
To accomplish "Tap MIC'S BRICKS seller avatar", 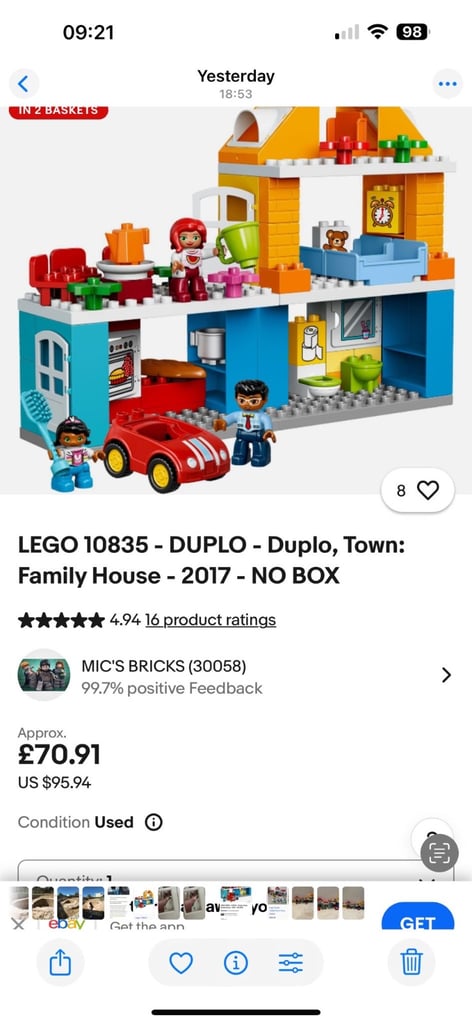I will [x=44, y=675].
